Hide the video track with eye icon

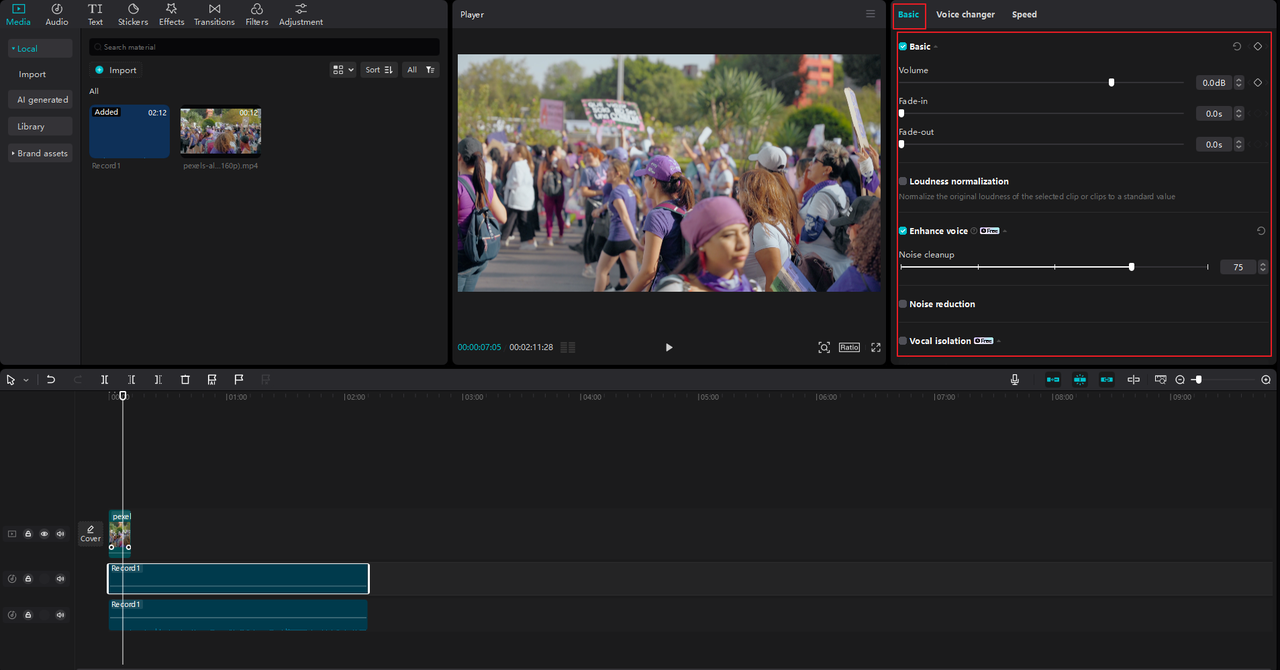pyautogui.click(x=44, y=534)
